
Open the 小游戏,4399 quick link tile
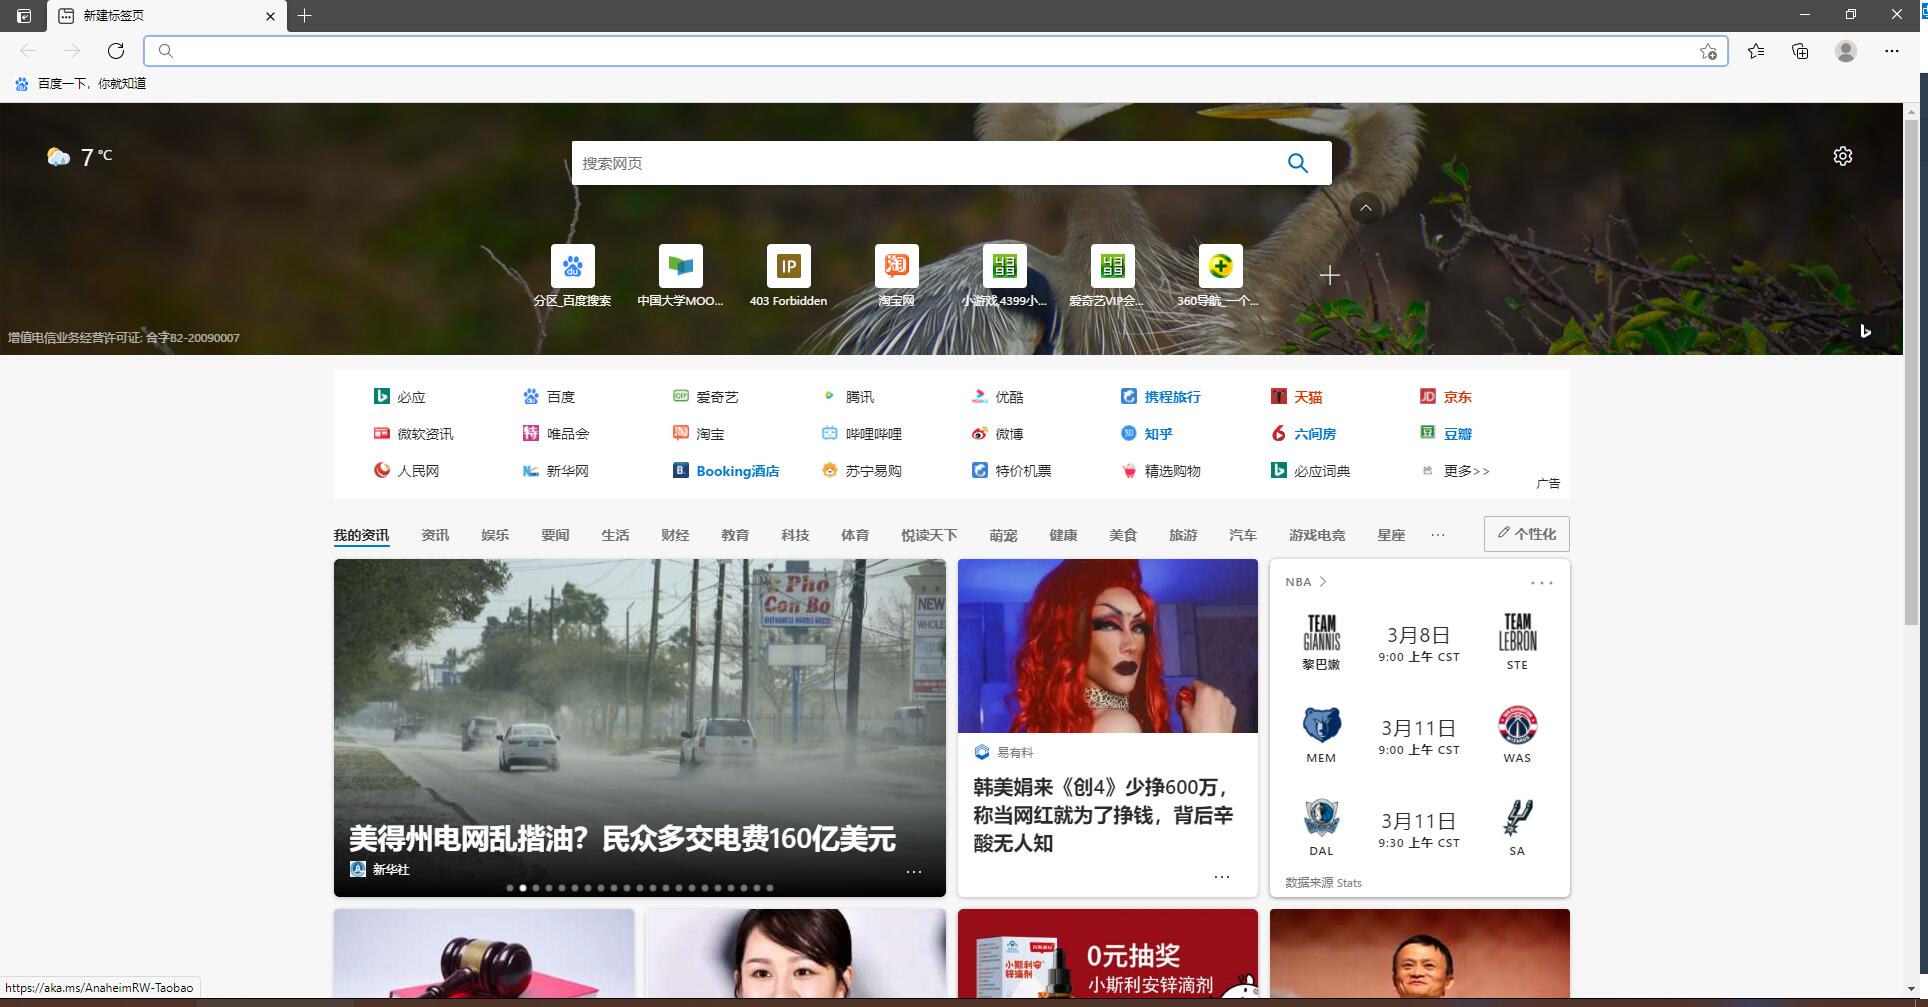click(1004, 276)
